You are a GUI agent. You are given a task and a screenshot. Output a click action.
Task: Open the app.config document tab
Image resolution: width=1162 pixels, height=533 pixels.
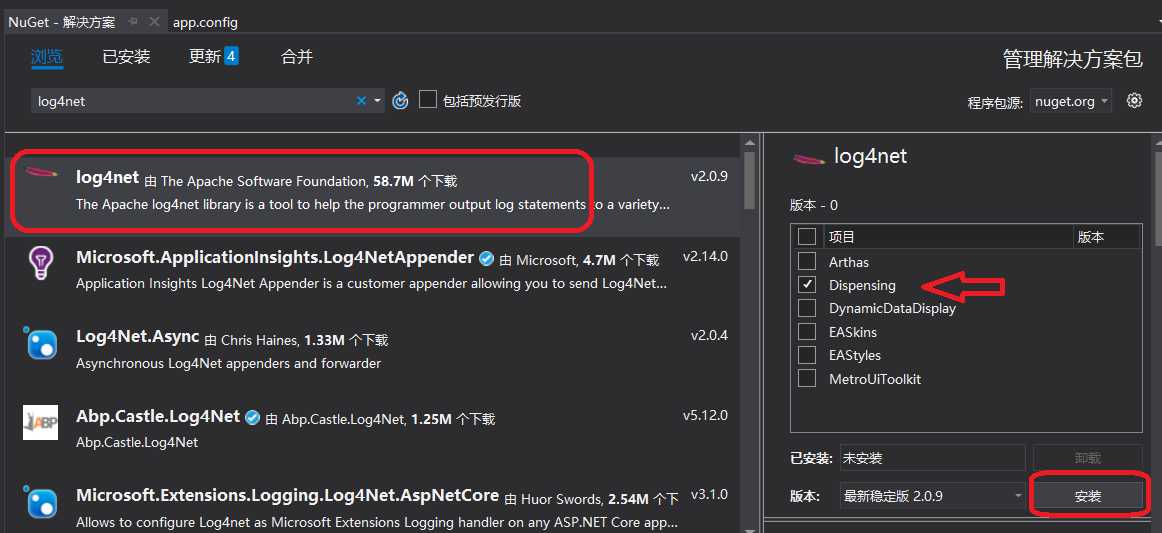click(205, 22)
